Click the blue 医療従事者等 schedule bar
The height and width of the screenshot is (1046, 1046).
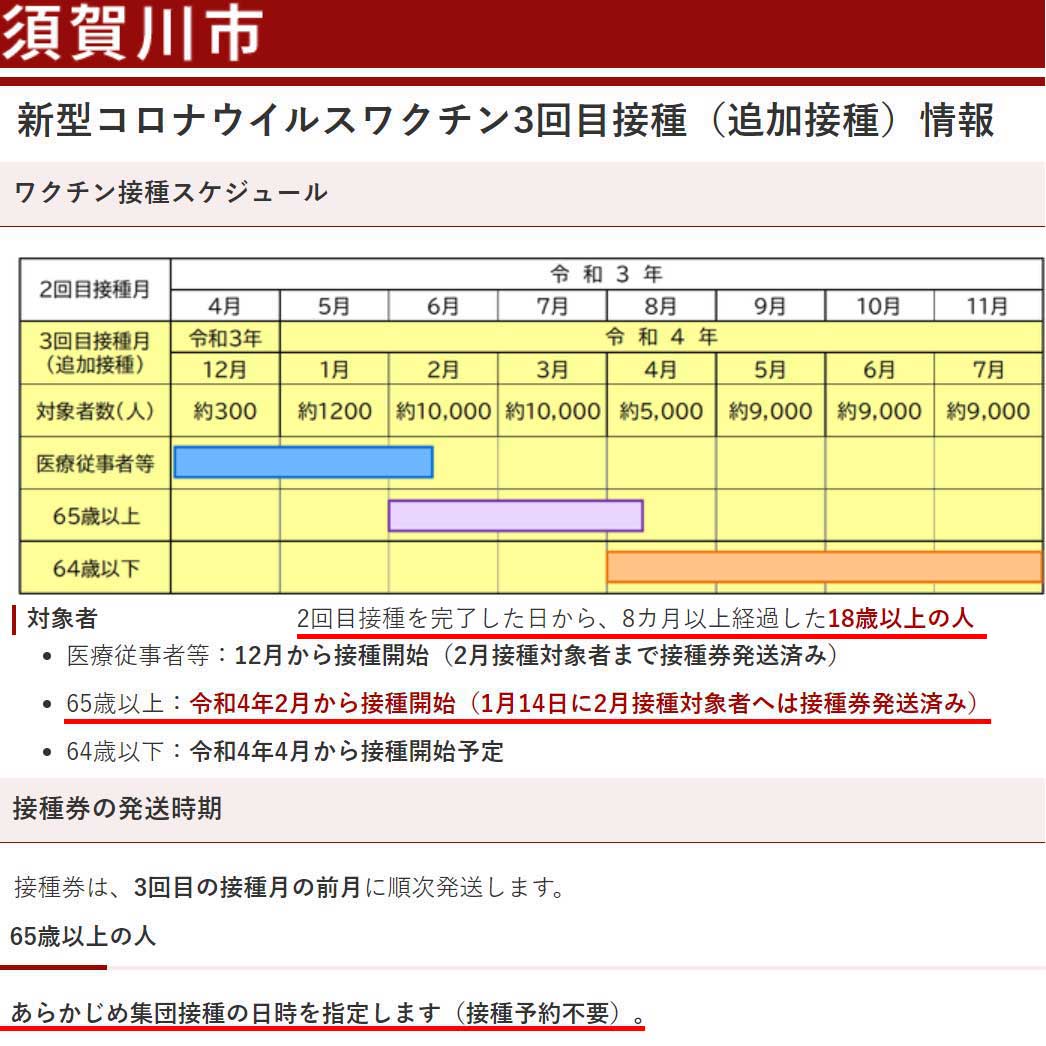(x=304, y=462)
